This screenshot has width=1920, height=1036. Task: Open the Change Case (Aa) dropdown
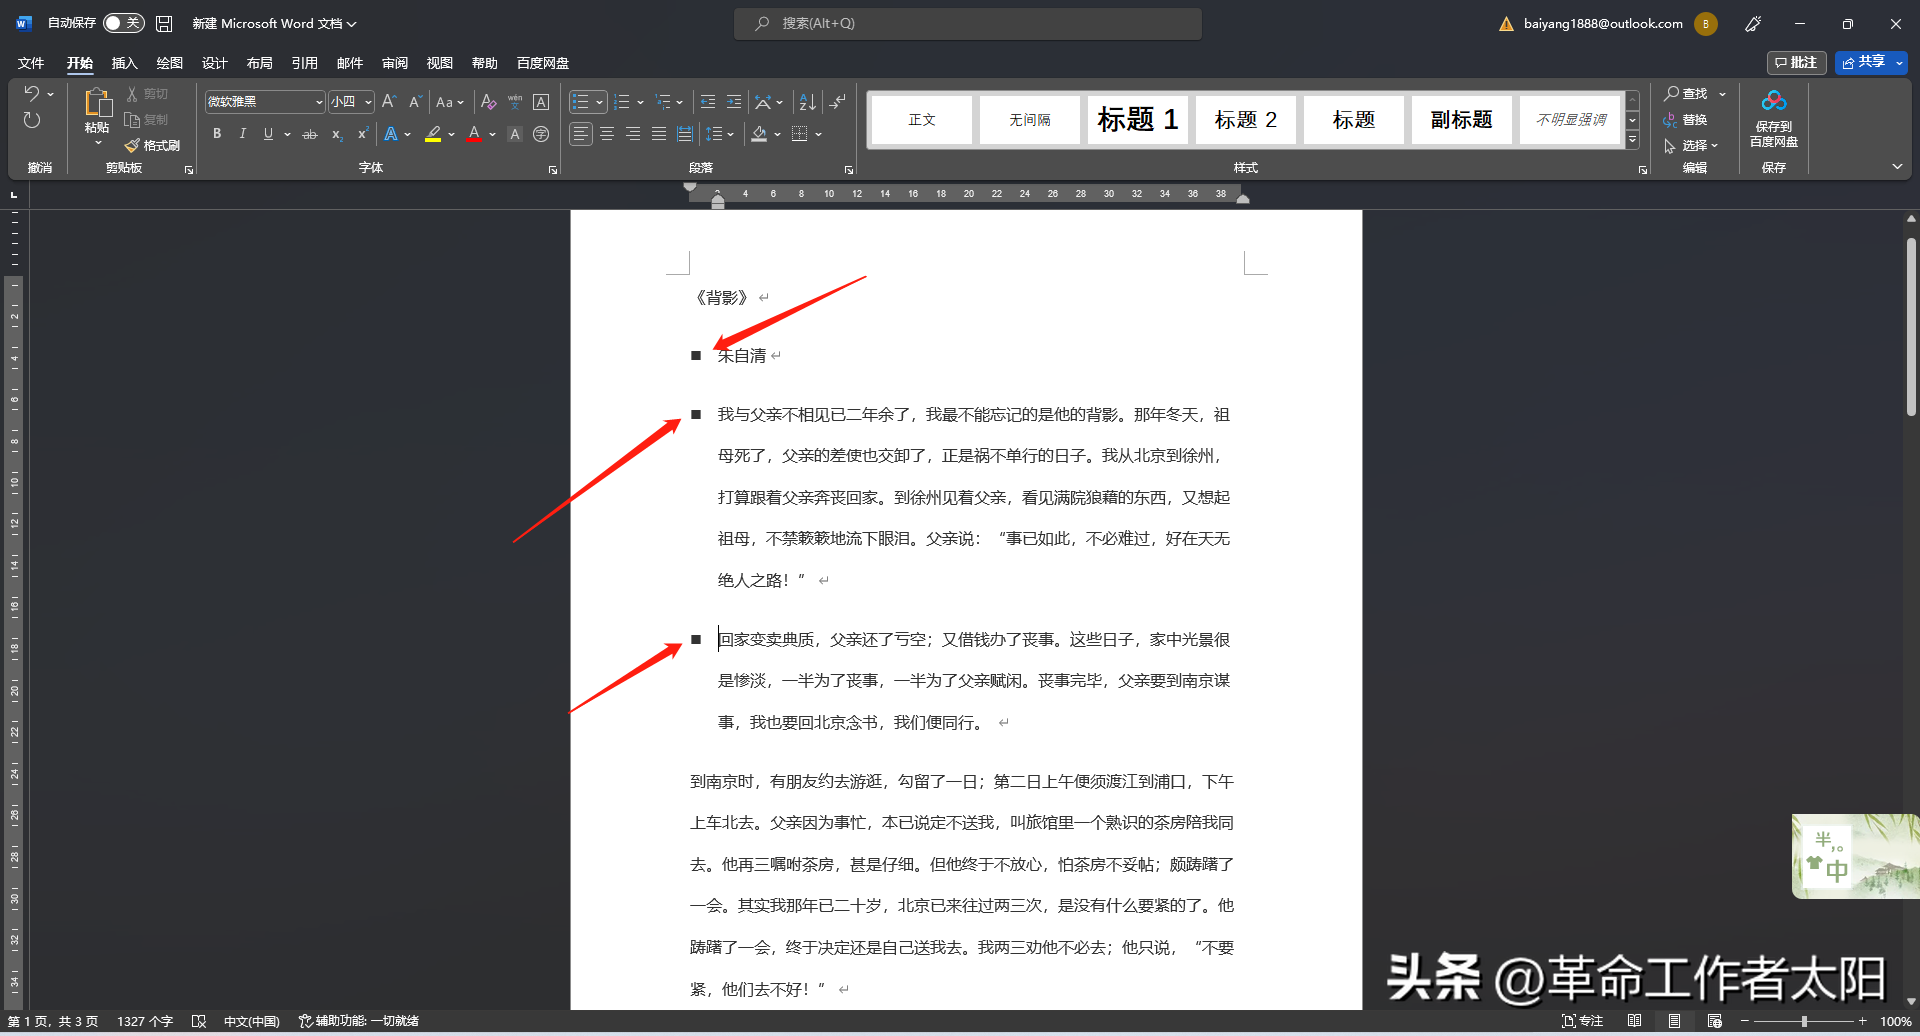pyautogui.click(x=449, y=102)
